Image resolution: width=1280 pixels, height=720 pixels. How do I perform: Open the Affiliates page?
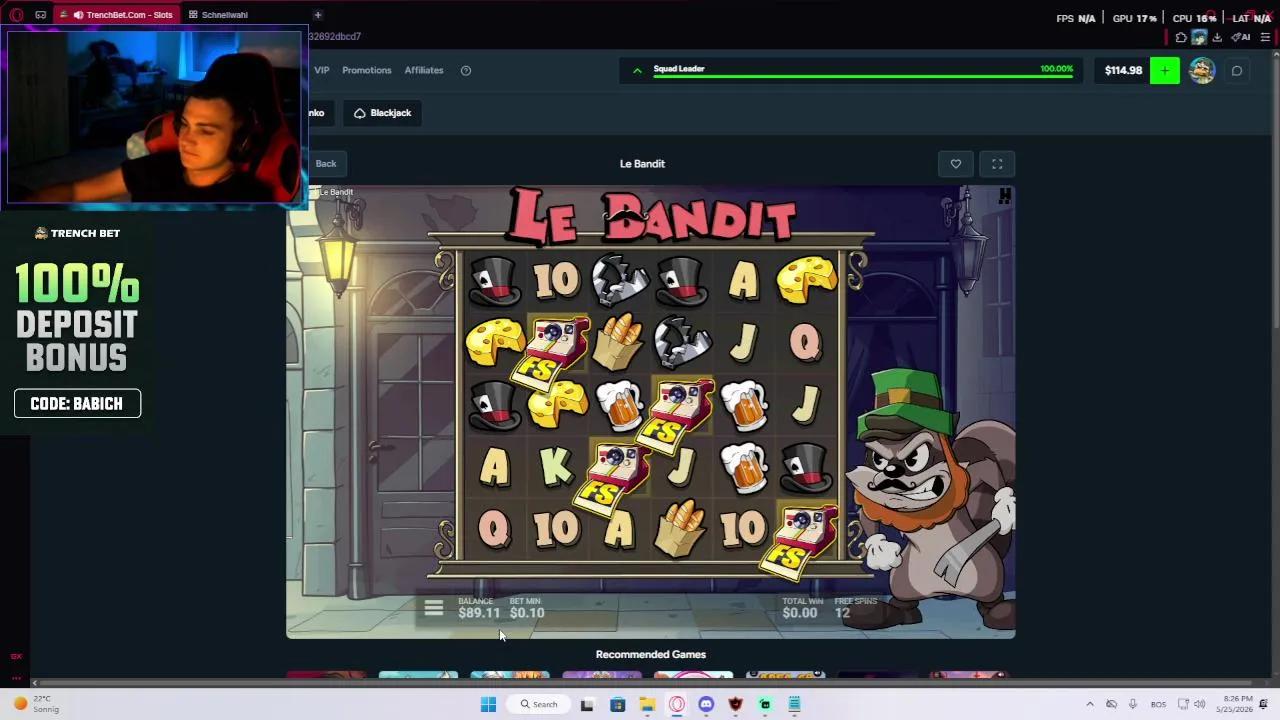click(424, 70)
